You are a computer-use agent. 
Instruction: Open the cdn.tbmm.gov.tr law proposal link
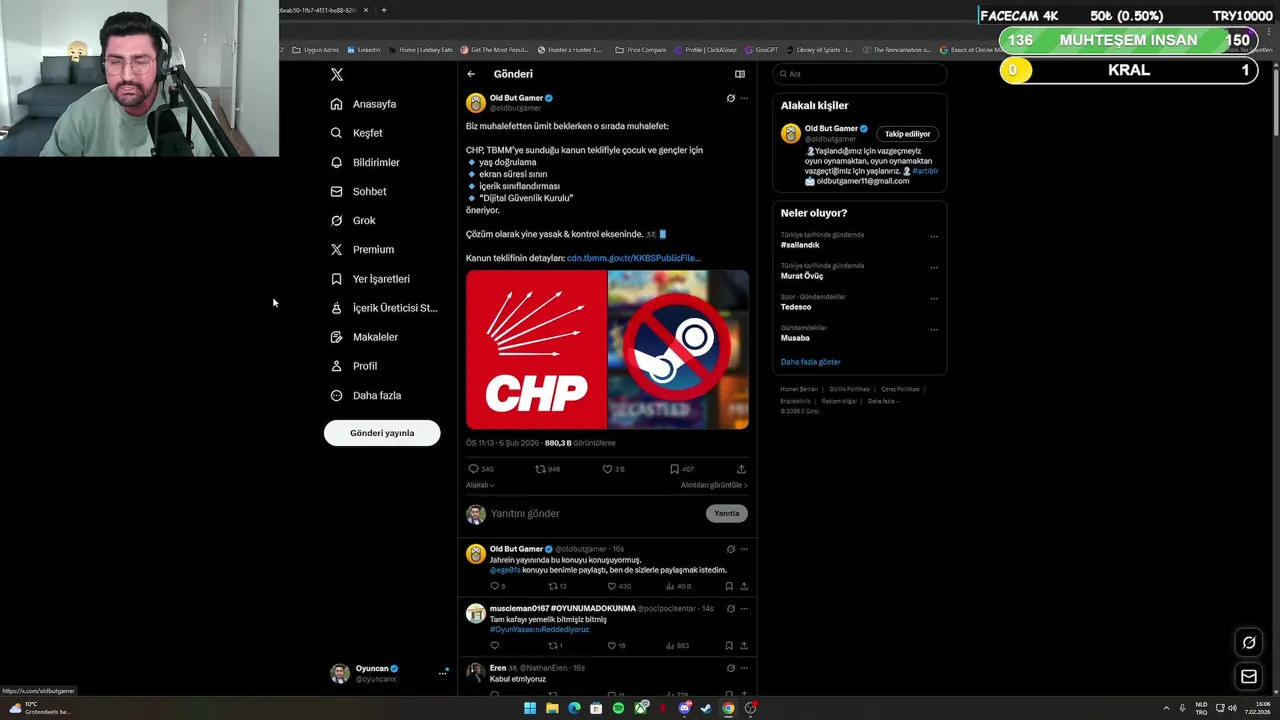point(634,258)
